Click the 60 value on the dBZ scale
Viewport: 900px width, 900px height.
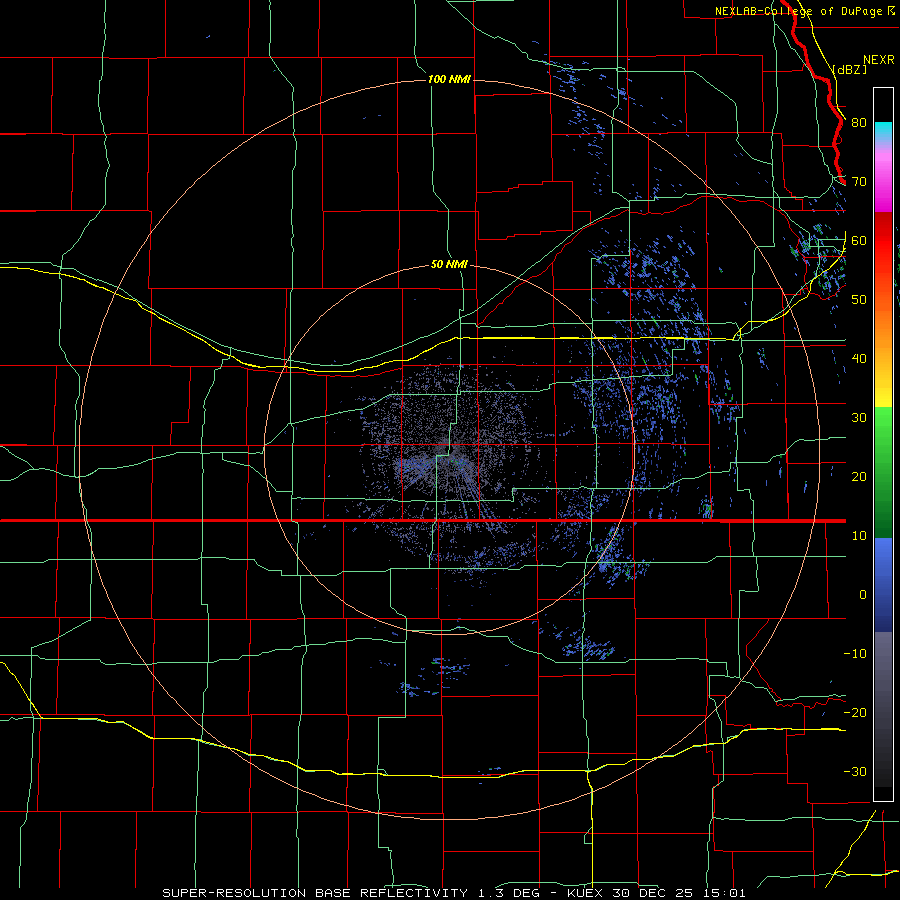(859, 240)
